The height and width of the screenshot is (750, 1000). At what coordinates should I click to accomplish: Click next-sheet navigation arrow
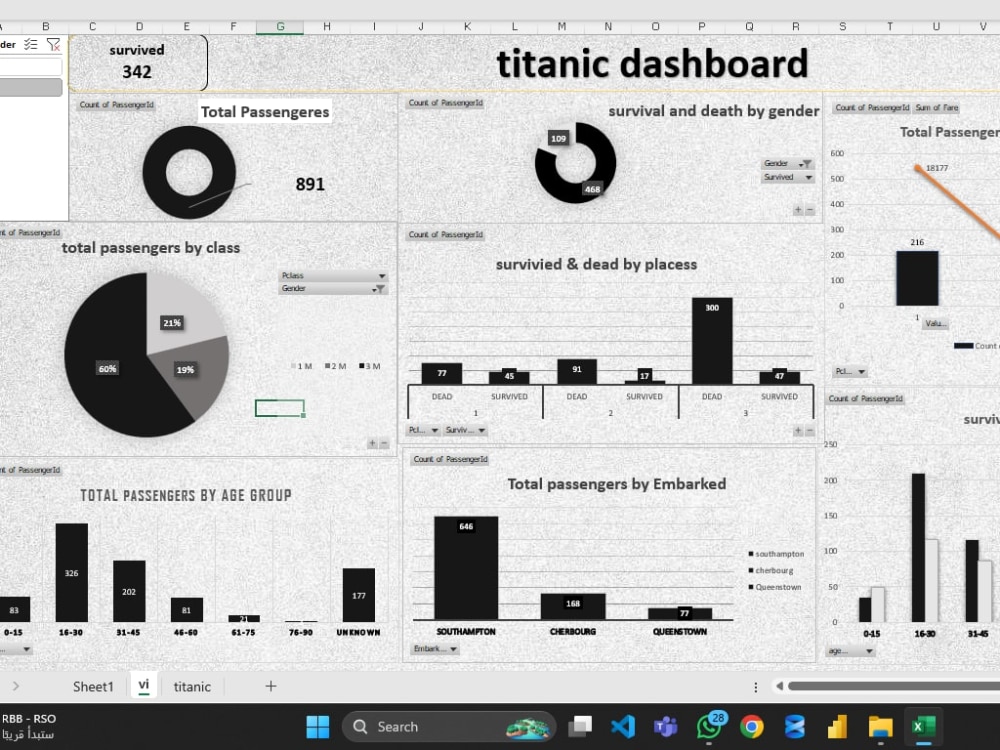(16, 686)
